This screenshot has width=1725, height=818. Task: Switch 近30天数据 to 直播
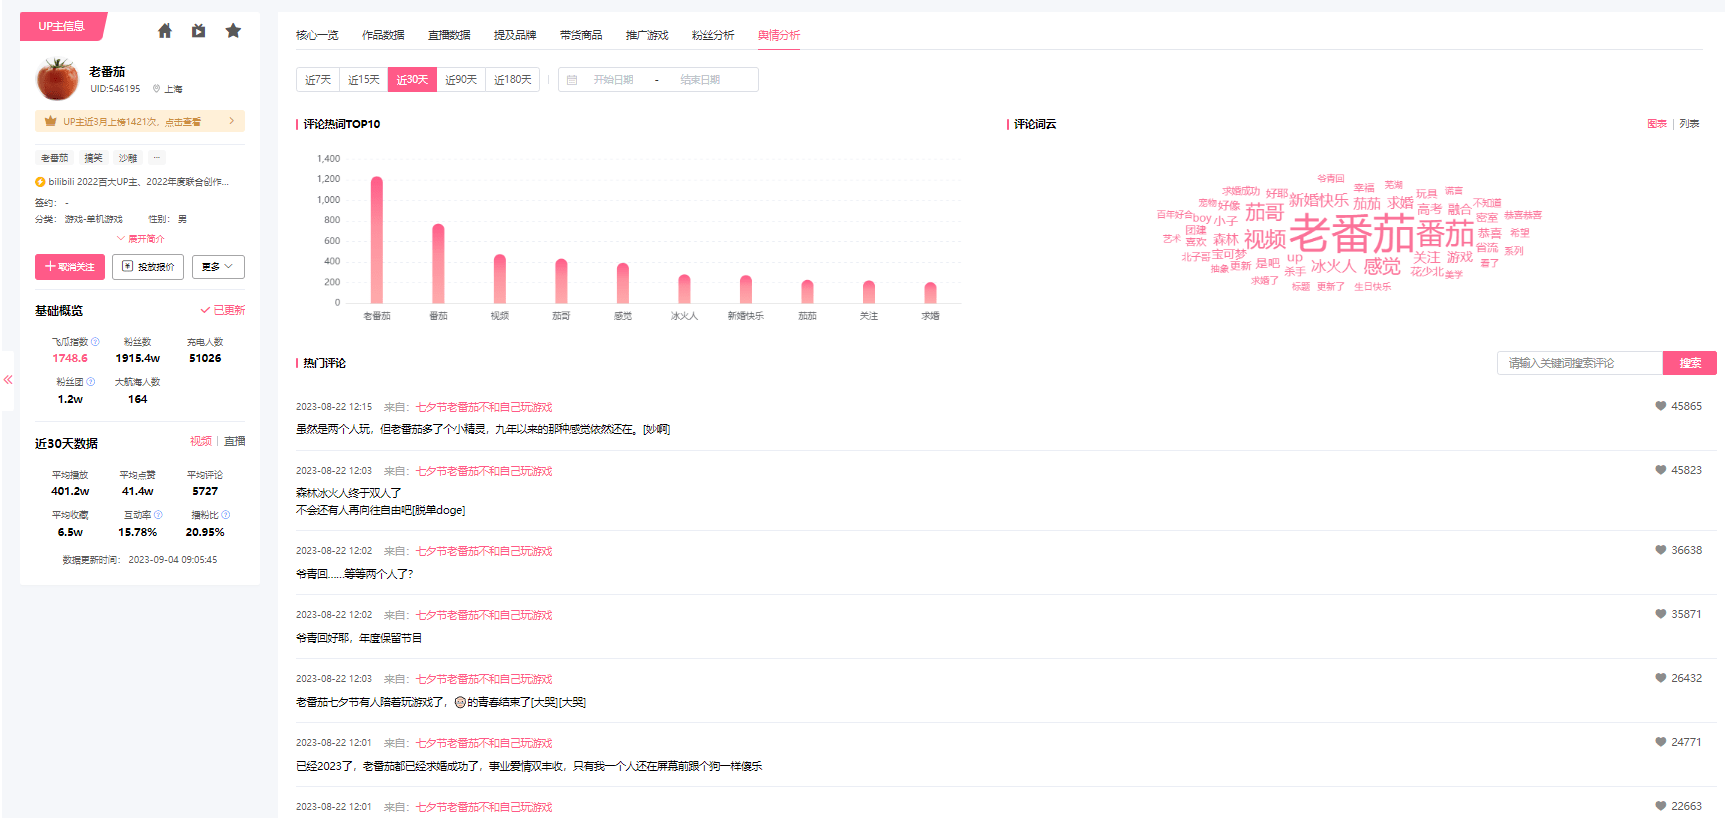[235, 441]
